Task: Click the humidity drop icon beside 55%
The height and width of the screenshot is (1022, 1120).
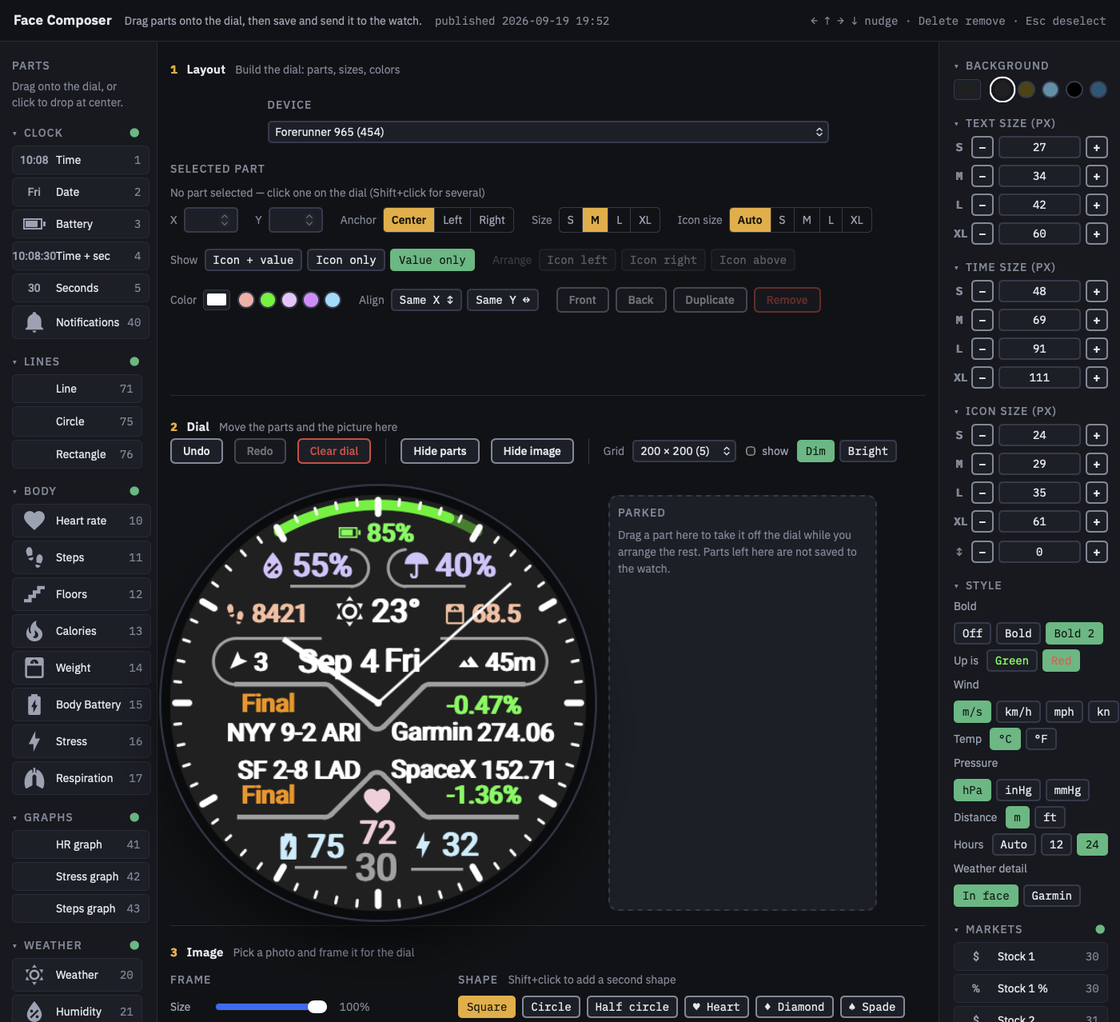Action: pyautogui.click(x=272, y=566)
